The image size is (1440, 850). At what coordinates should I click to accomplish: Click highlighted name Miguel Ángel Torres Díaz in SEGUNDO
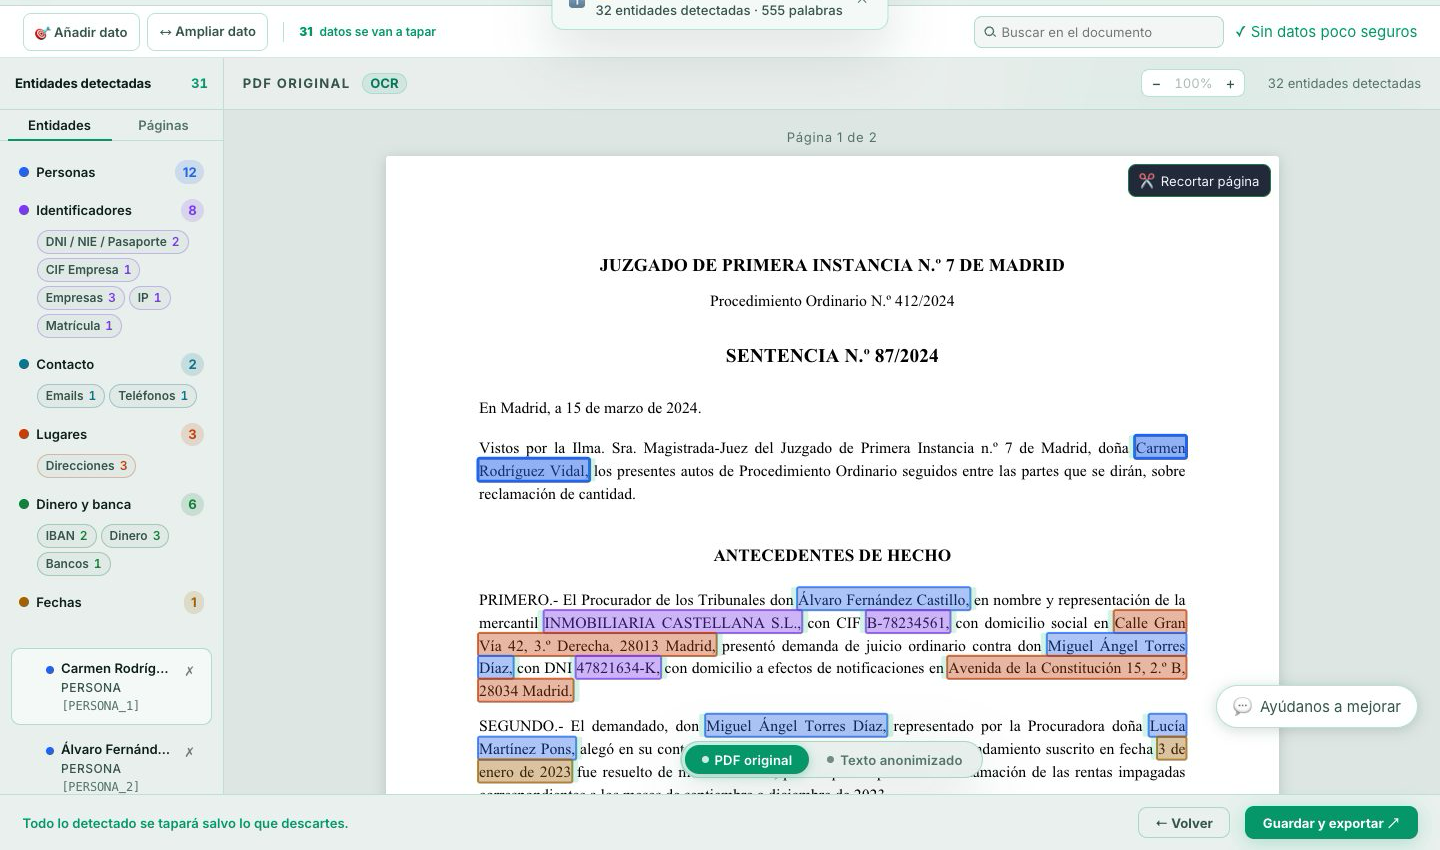(x=796, y=726)
